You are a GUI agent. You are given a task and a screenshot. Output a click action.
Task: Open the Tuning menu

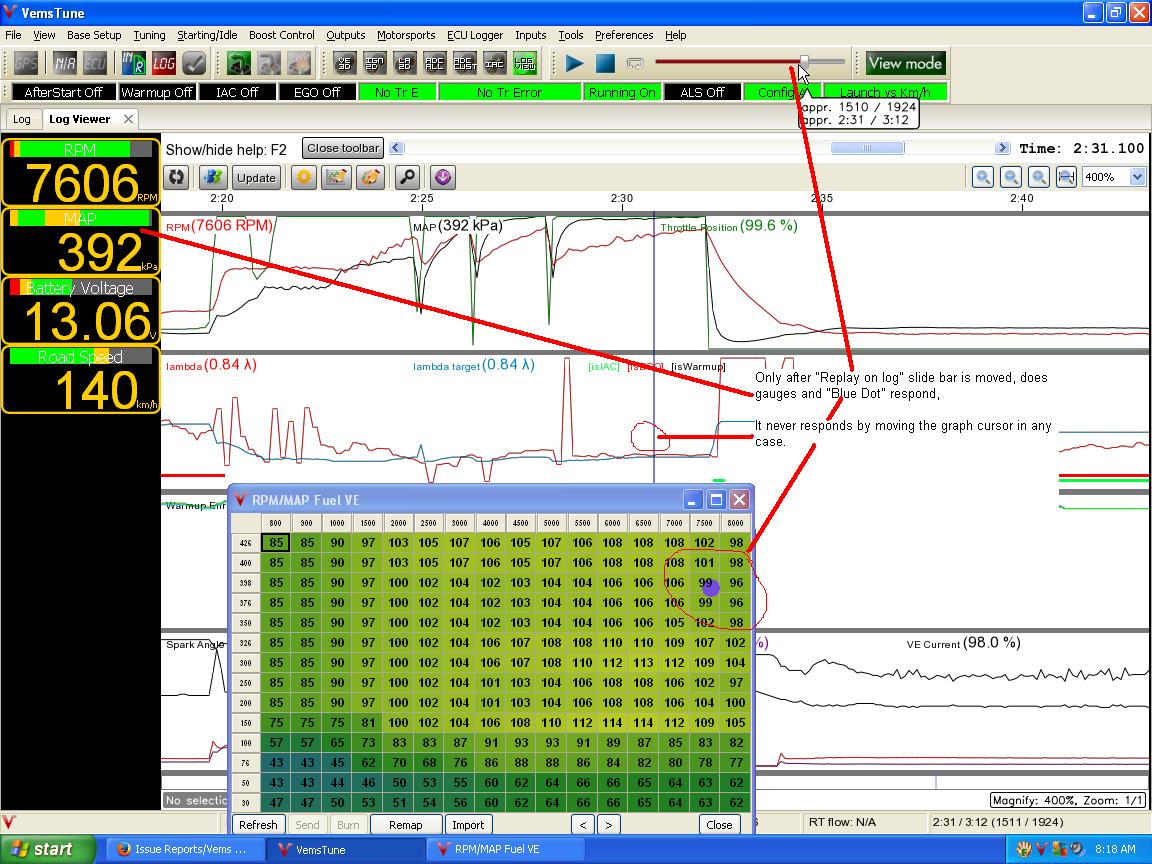149,35
